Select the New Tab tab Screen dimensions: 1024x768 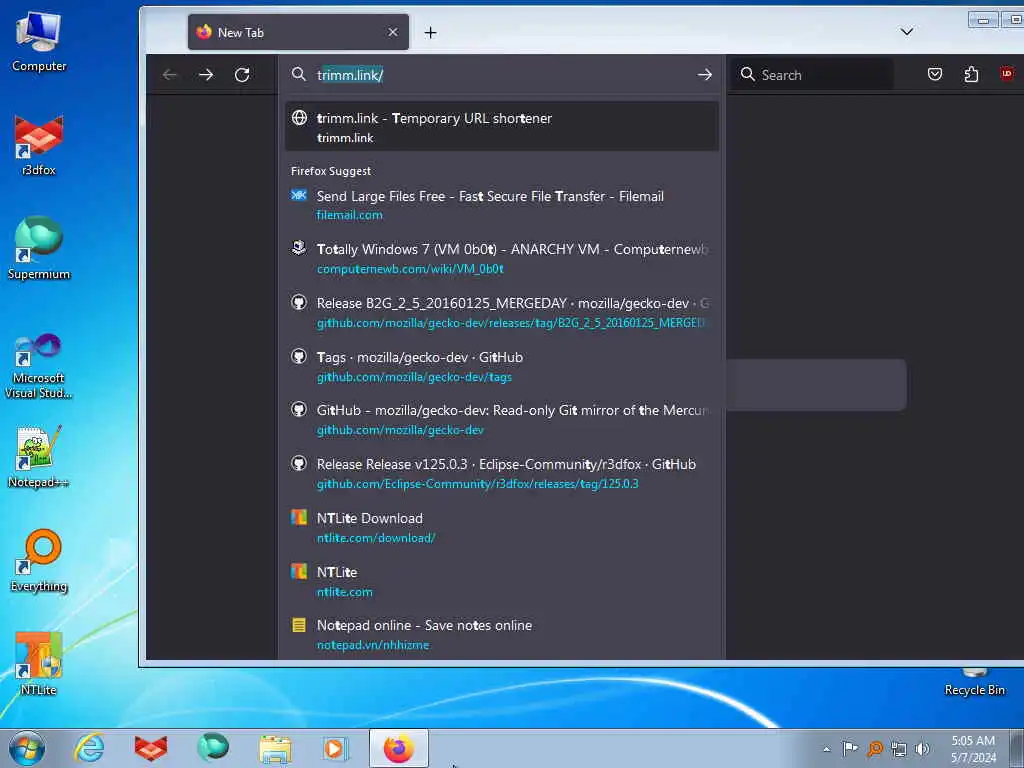pos(298,32)
